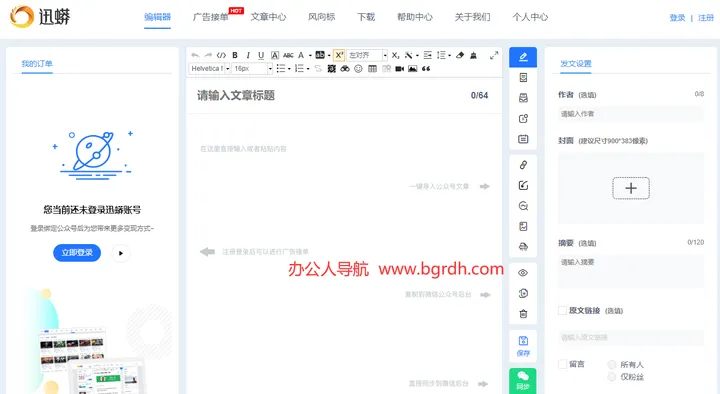Click the 作者 author input field
The height and width of the screenshot is (394, 720).
pos(631,114)
